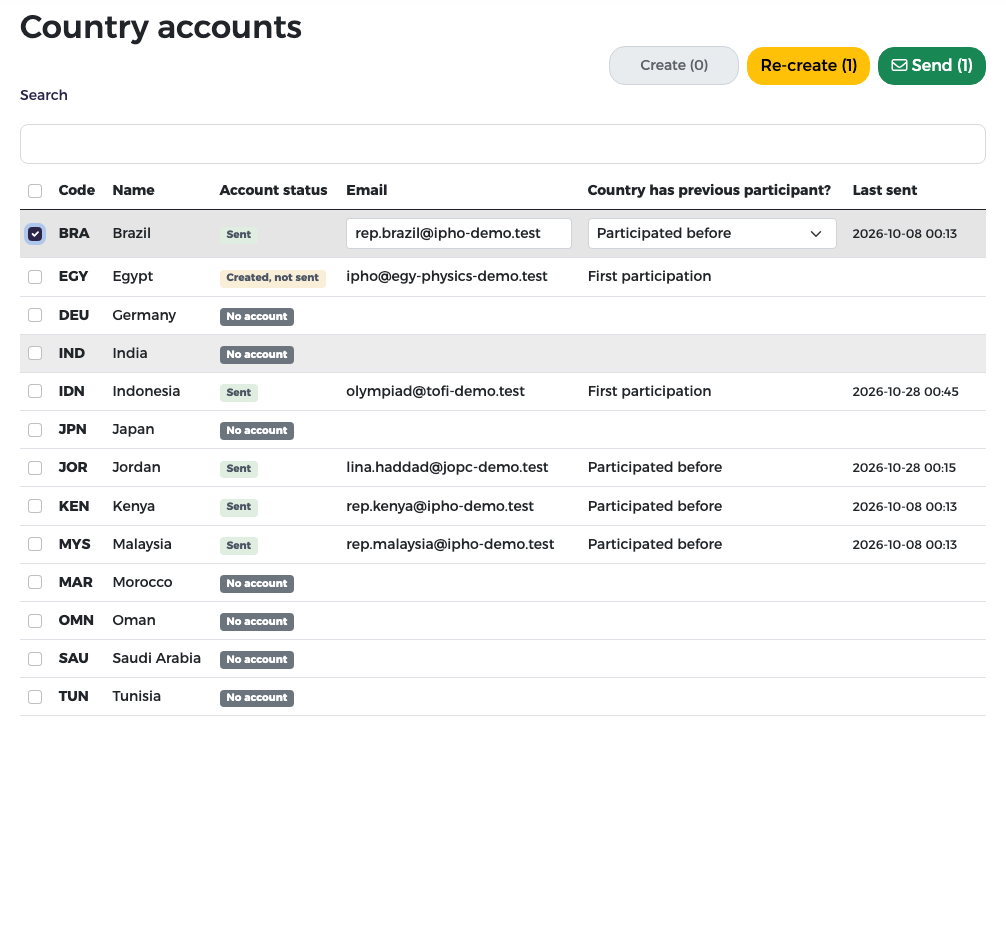
Task: Click Sent badge in Indonesia row
Action: click(x=239, y=392)
